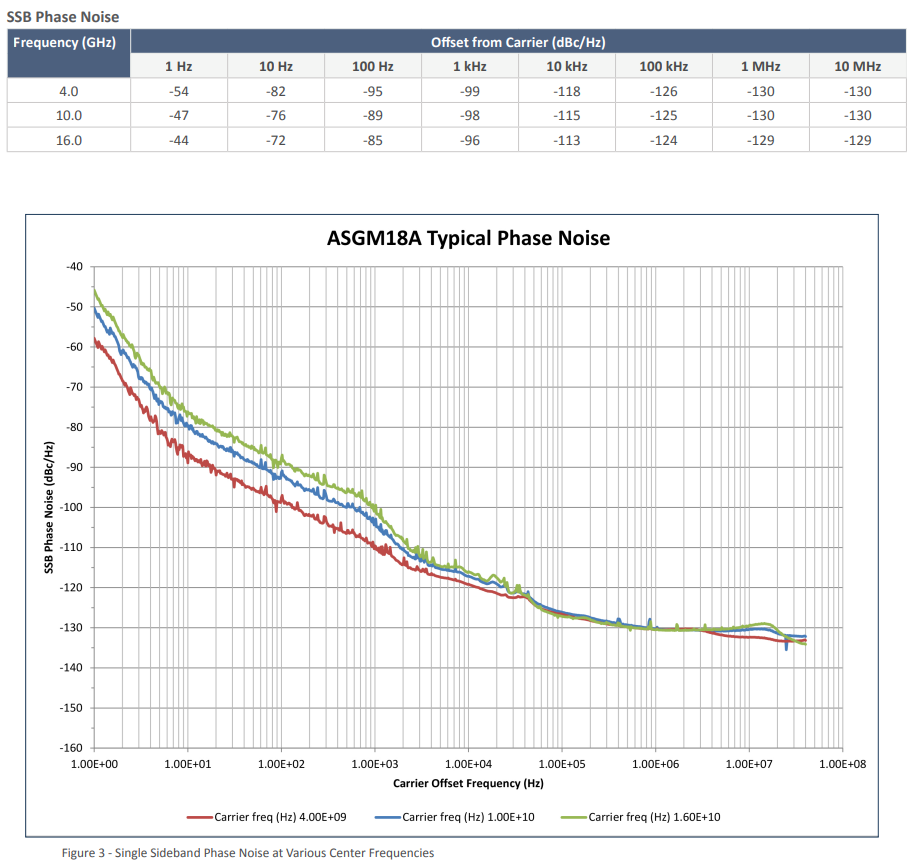Select the "-125" table cell
The height and width of the screenshot is (868, 915).
click(663, 116)
